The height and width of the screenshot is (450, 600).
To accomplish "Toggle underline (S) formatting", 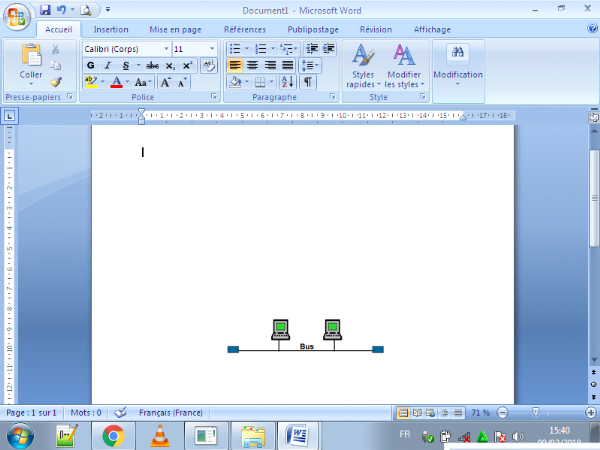I will [126, 65].
